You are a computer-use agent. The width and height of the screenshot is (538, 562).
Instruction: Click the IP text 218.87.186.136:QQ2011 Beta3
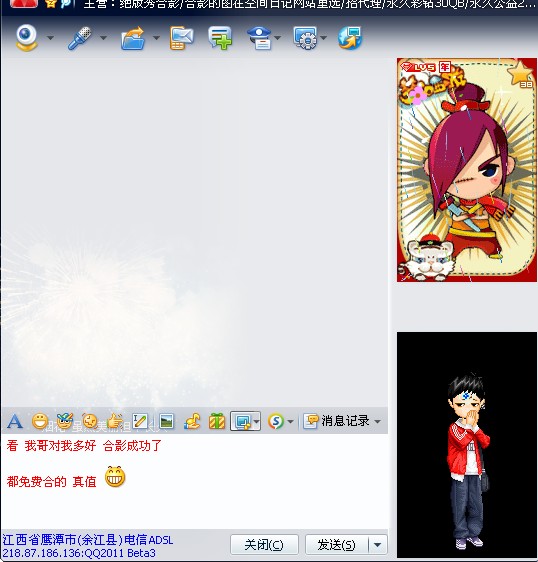pyautogui.click(x=79, y=553)
